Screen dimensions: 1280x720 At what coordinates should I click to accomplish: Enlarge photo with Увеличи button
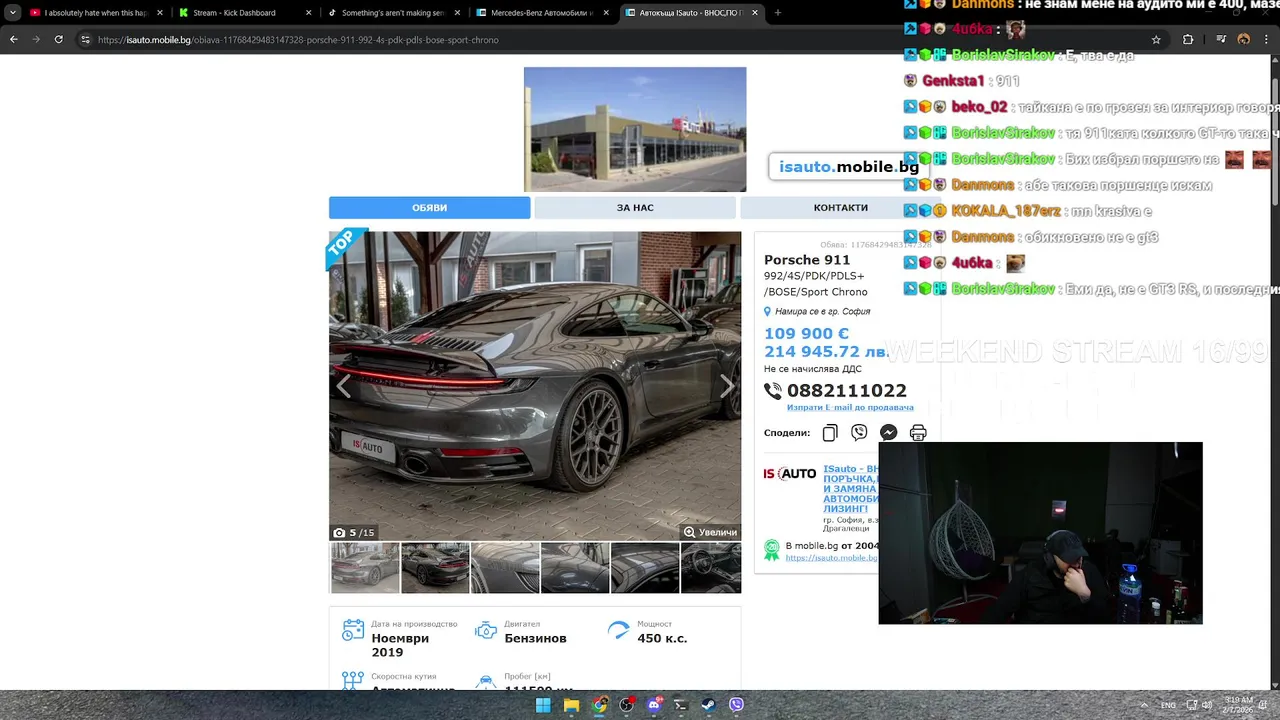point(710,532)
